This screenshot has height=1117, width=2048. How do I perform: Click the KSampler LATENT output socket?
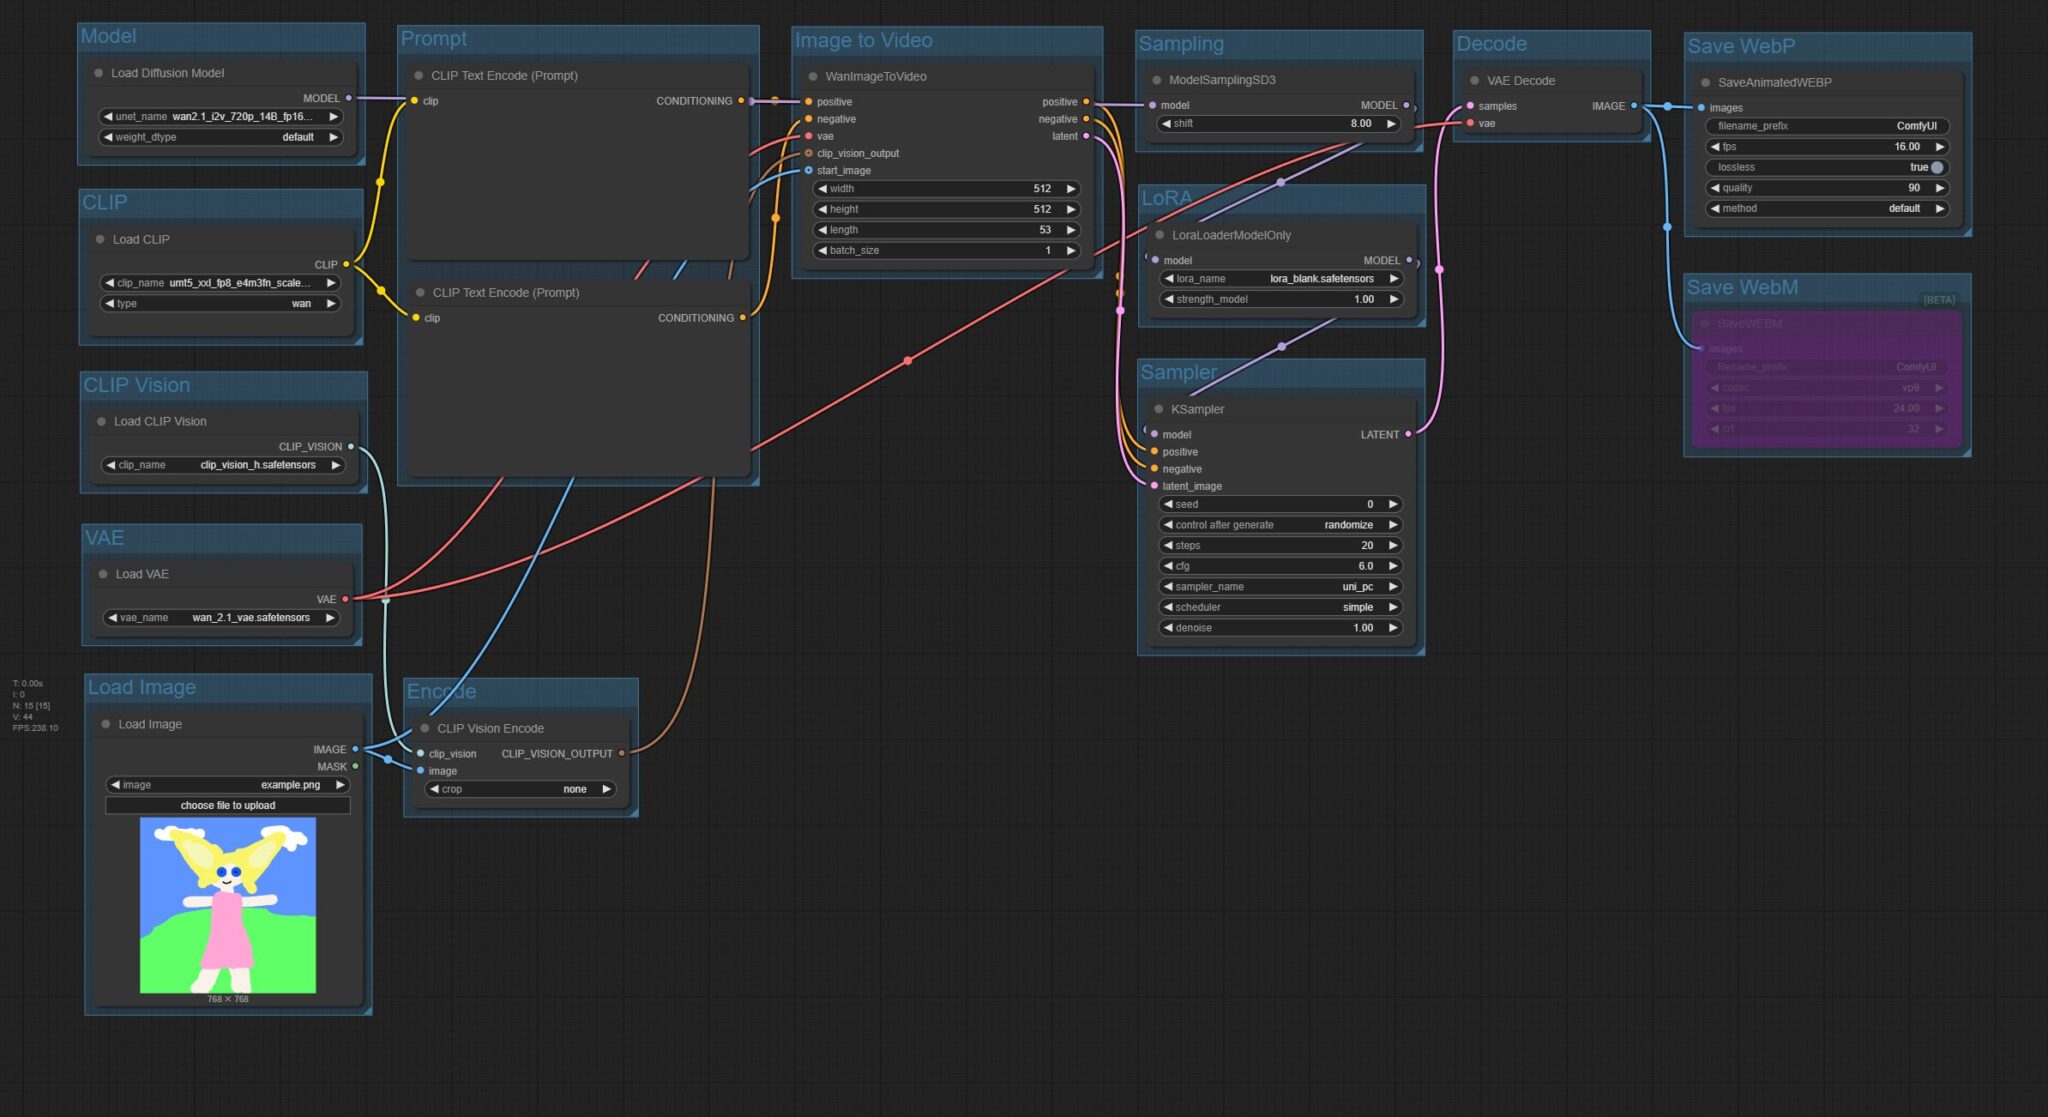(x=1408, y=434)
